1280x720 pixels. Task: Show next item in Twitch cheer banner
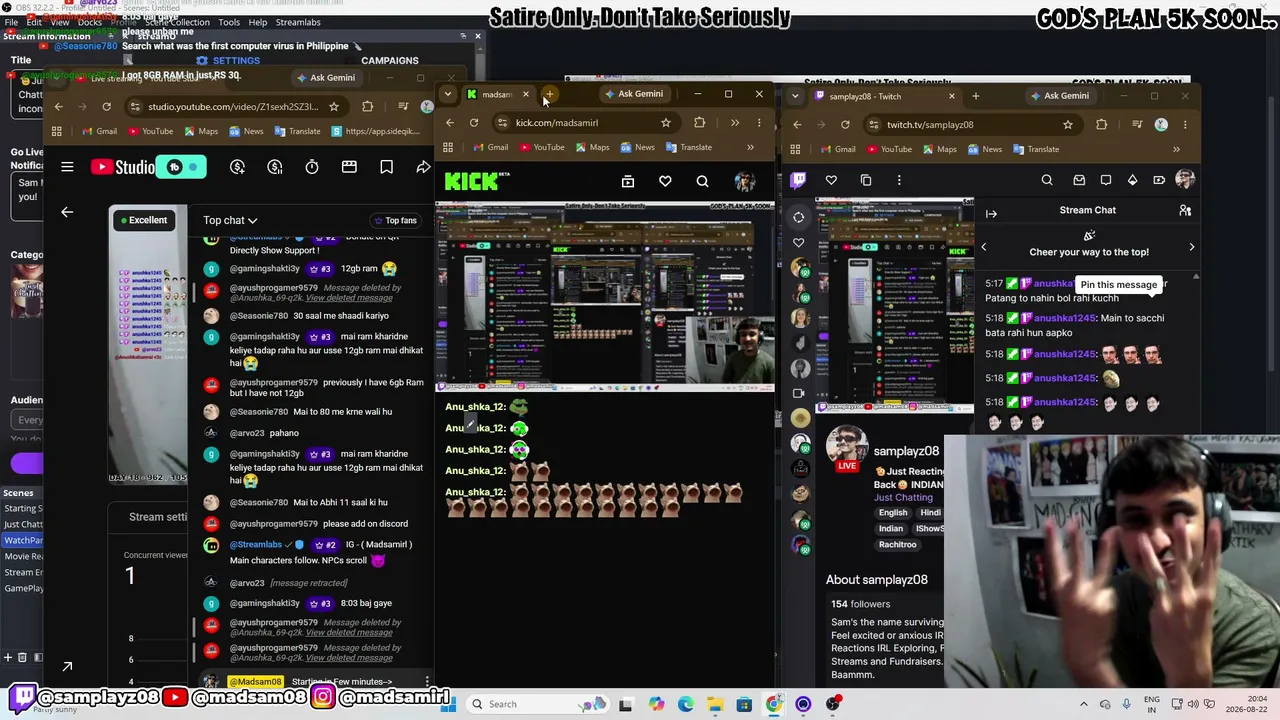point(1191,246)
